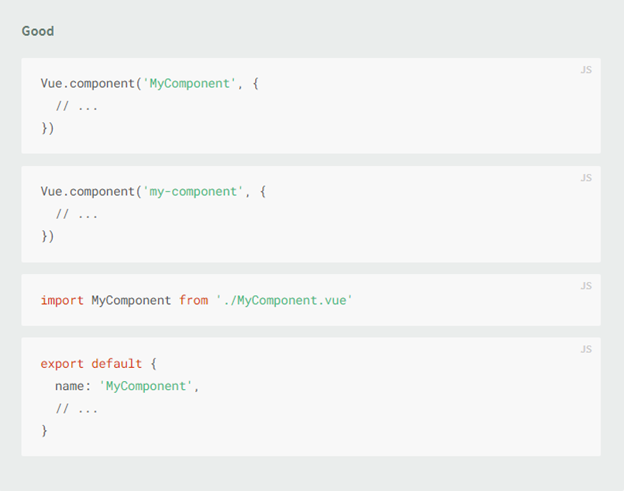Image resolution: width=624 pixels, height=491 pixels.
Task: Click the 'MyComponent' string in the first Vue.component call
Action: pos(189,84)
